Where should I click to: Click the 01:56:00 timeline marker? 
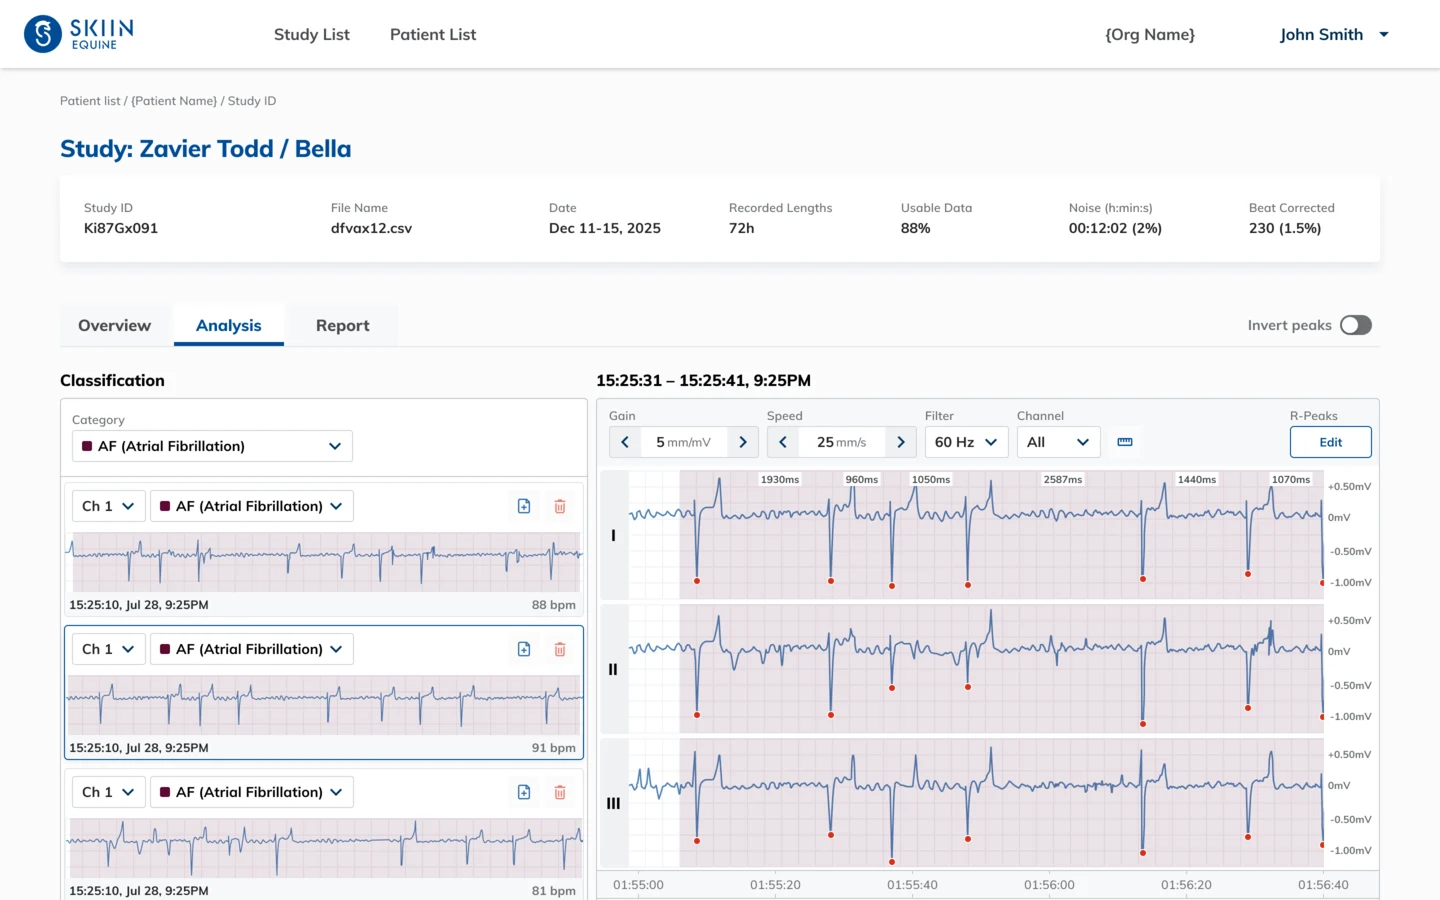pyautogui.click(x=1049, y=885)
